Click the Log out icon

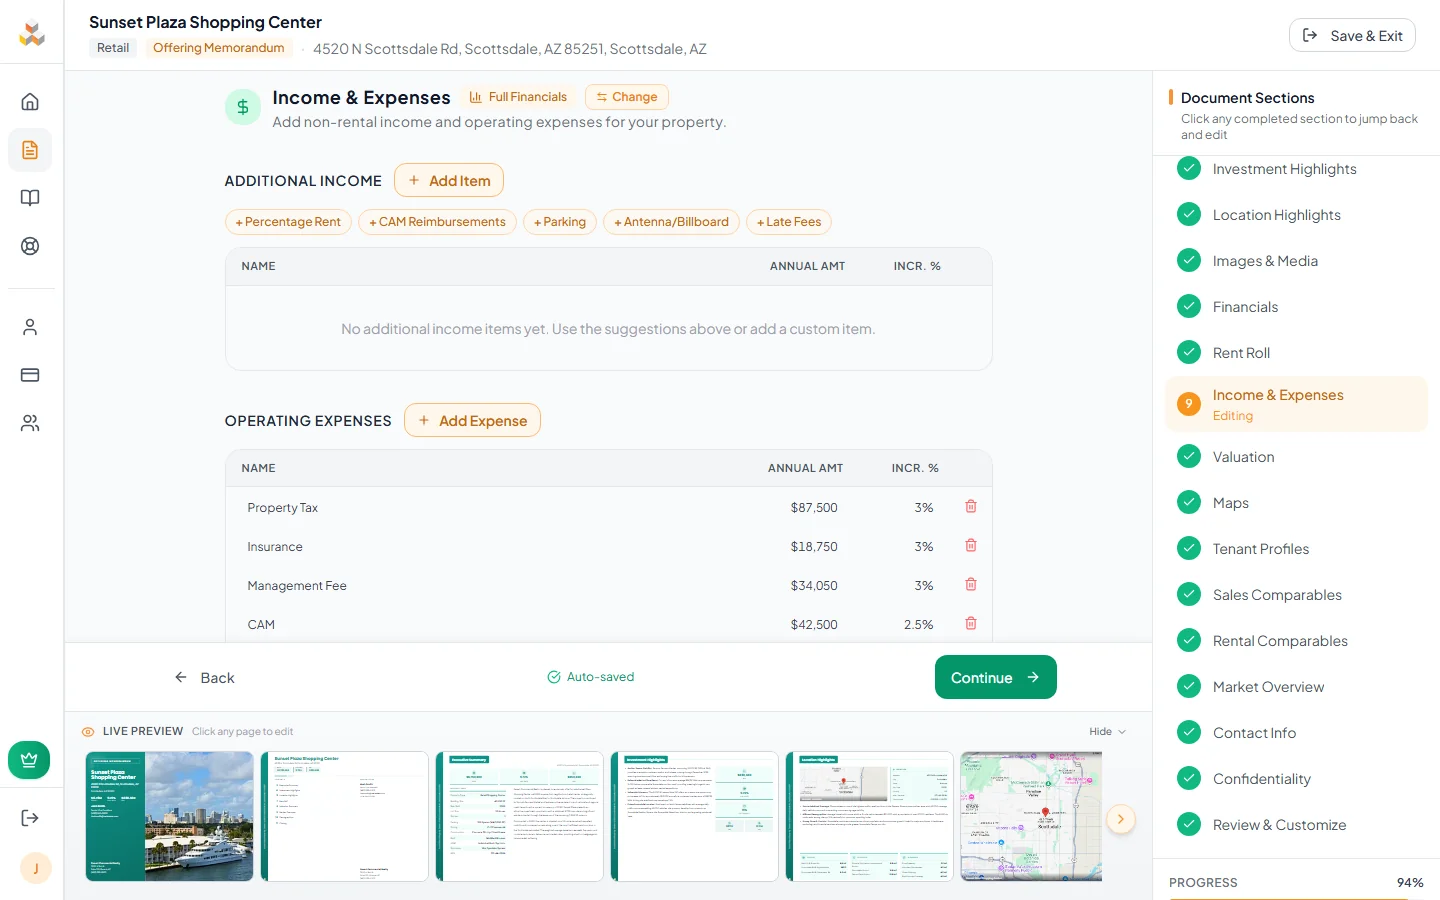[x=31, y=817]
